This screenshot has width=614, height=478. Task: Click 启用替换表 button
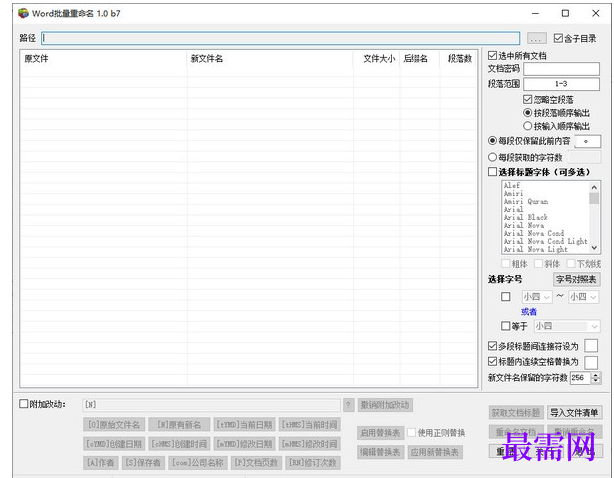(x=380, y=433)
